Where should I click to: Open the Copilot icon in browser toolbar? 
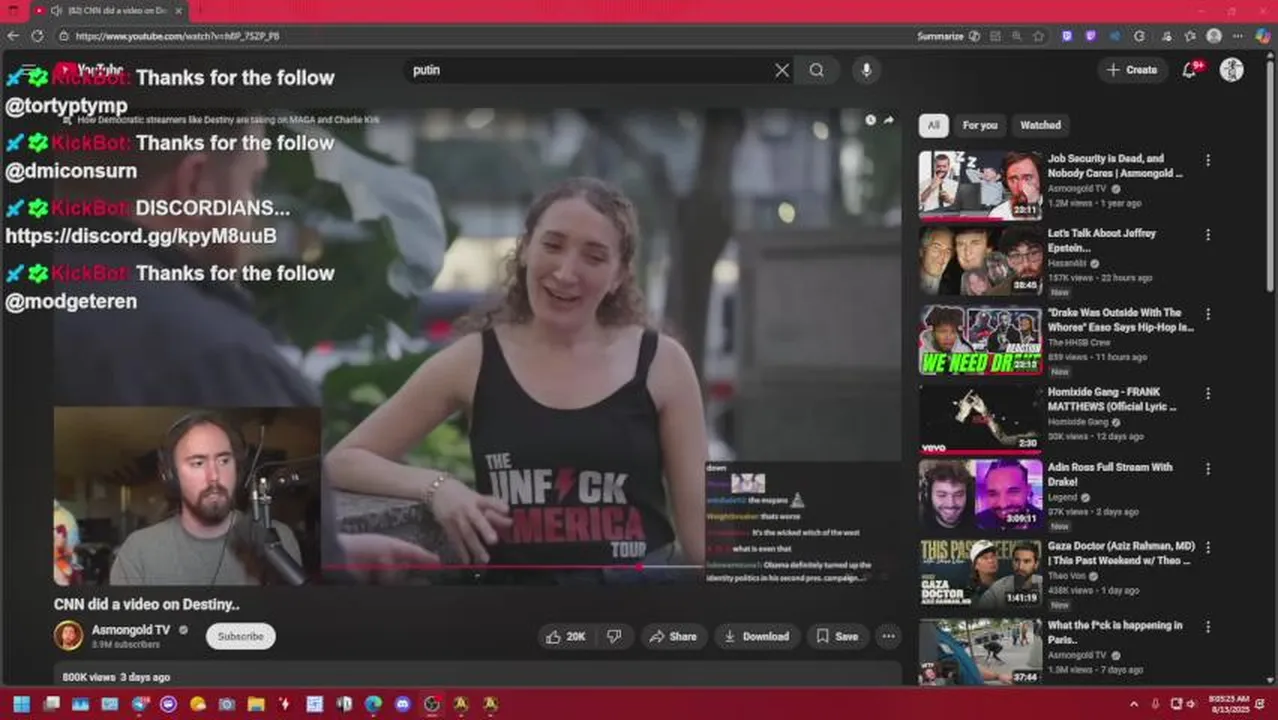[1263, 36]
